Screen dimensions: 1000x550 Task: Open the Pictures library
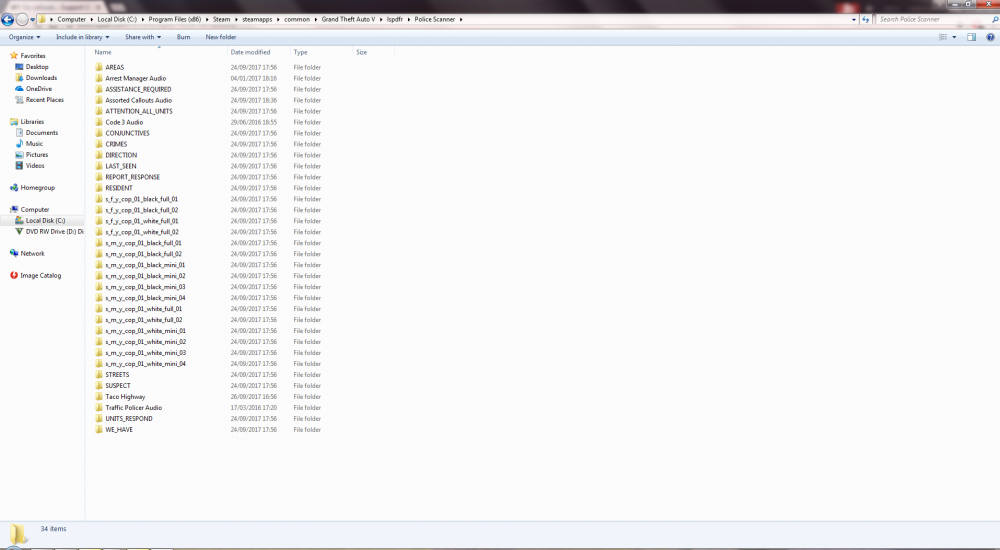[x=37, y=154]
